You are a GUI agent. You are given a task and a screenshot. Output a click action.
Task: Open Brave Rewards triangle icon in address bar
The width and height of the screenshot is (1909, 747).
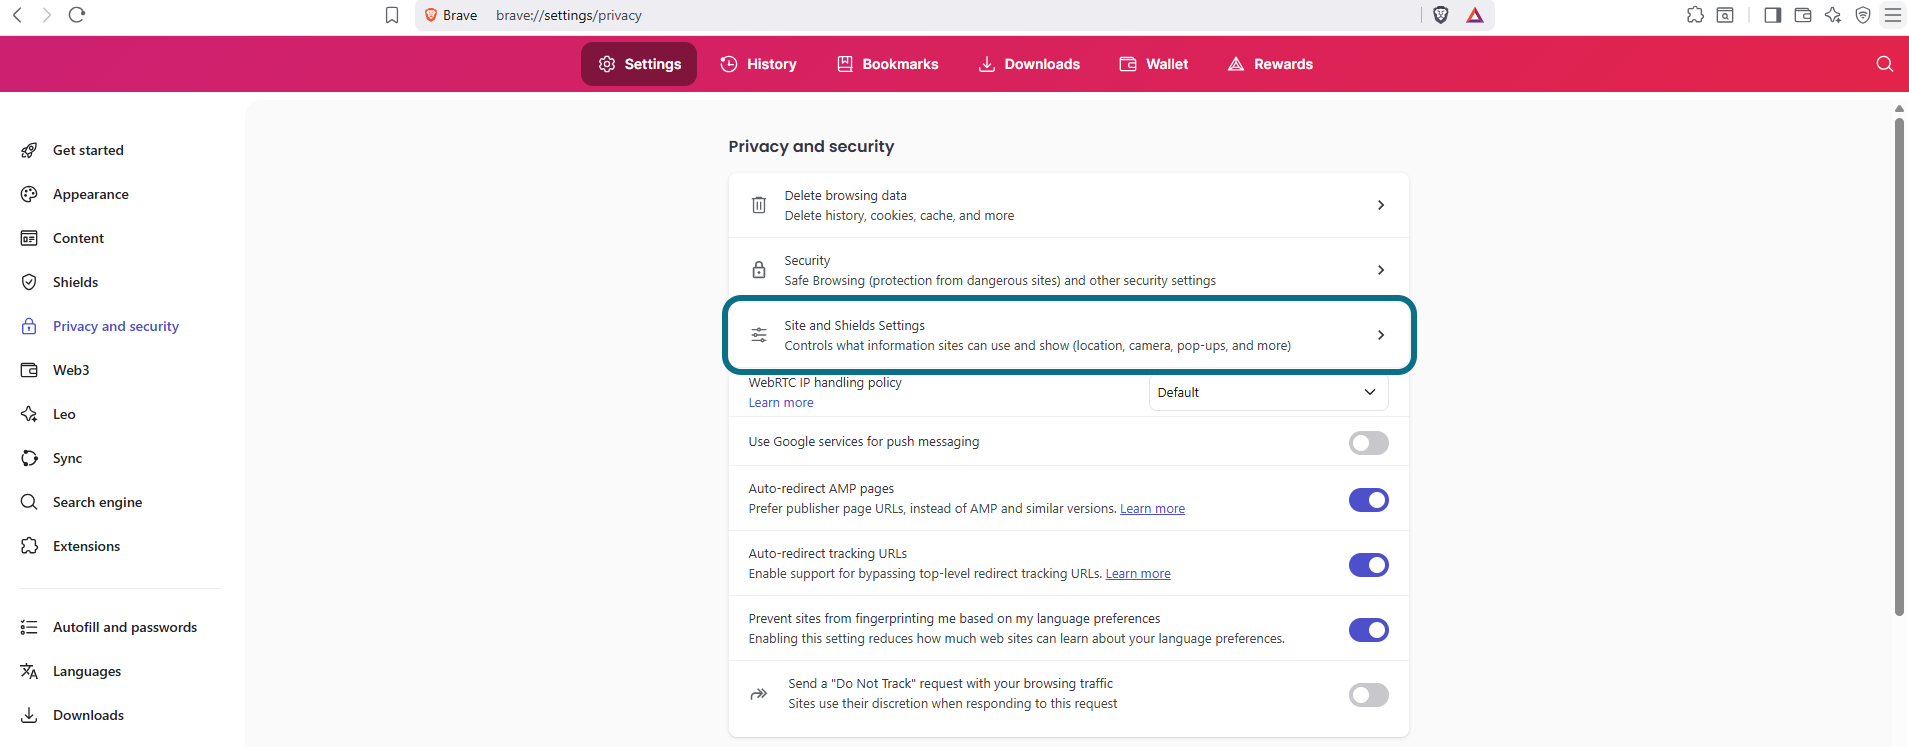[x=1475, y=15]
